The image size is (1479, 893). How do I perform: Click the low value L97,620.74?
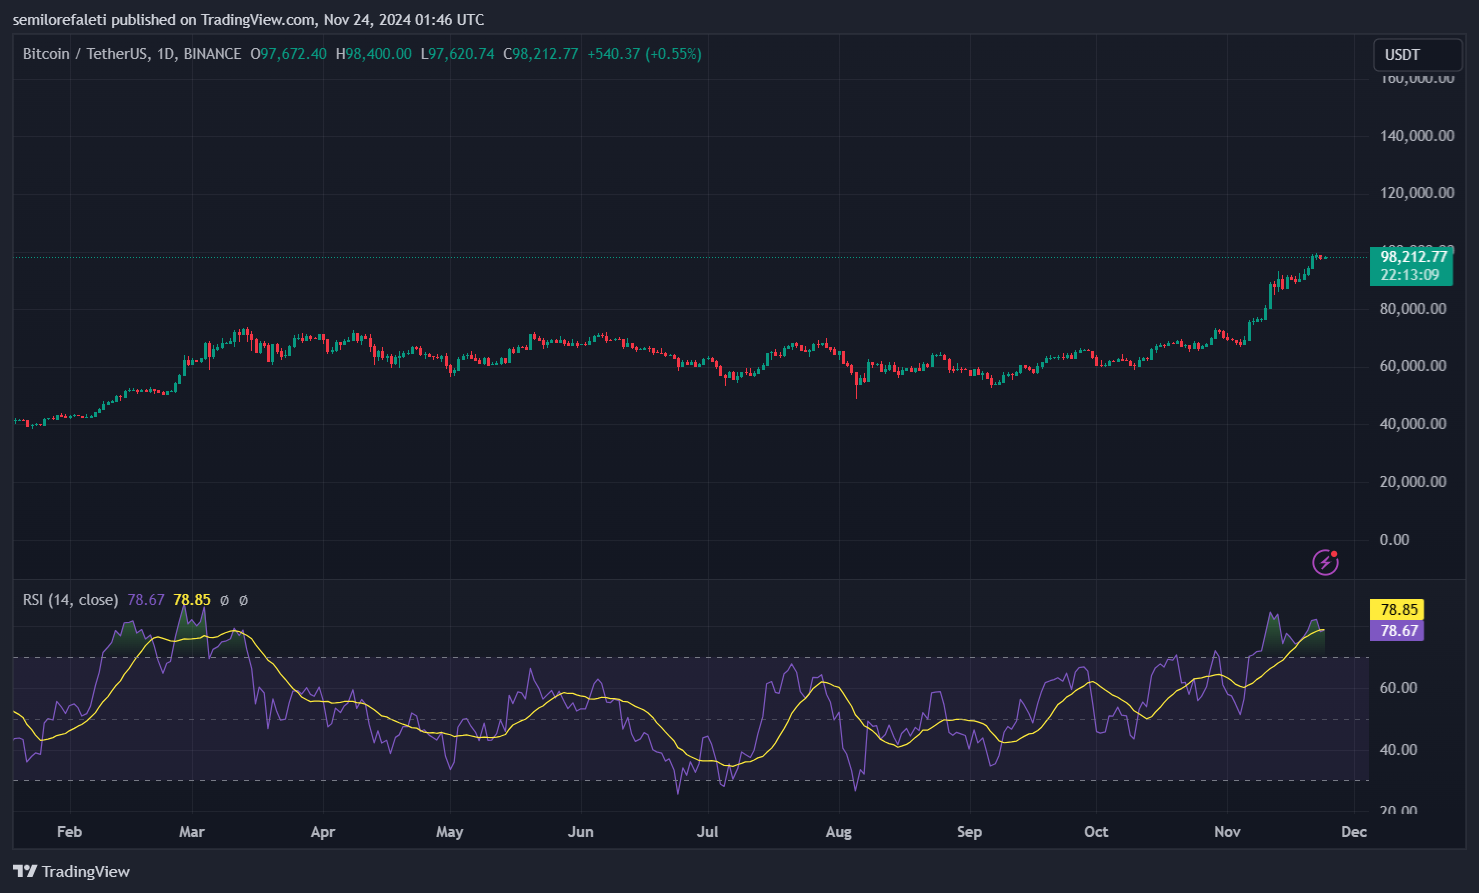[x=457, y=54]
